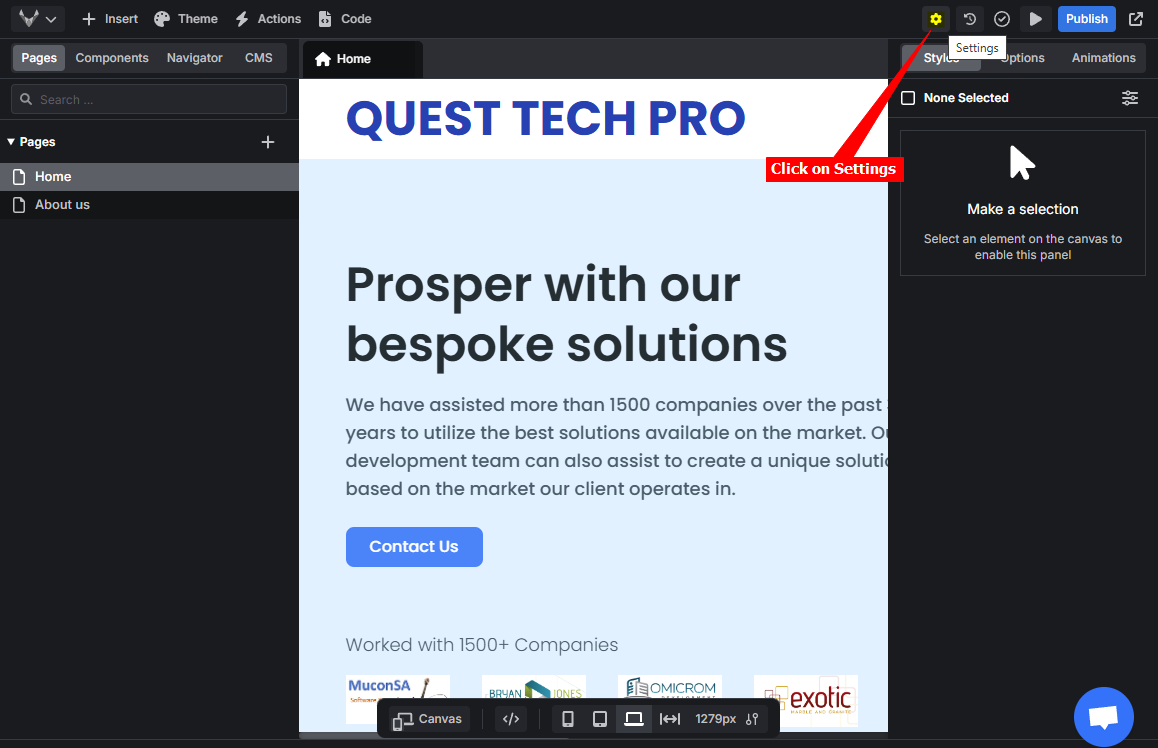Switch to tablet viewport icon

click(x=600, y=718)
